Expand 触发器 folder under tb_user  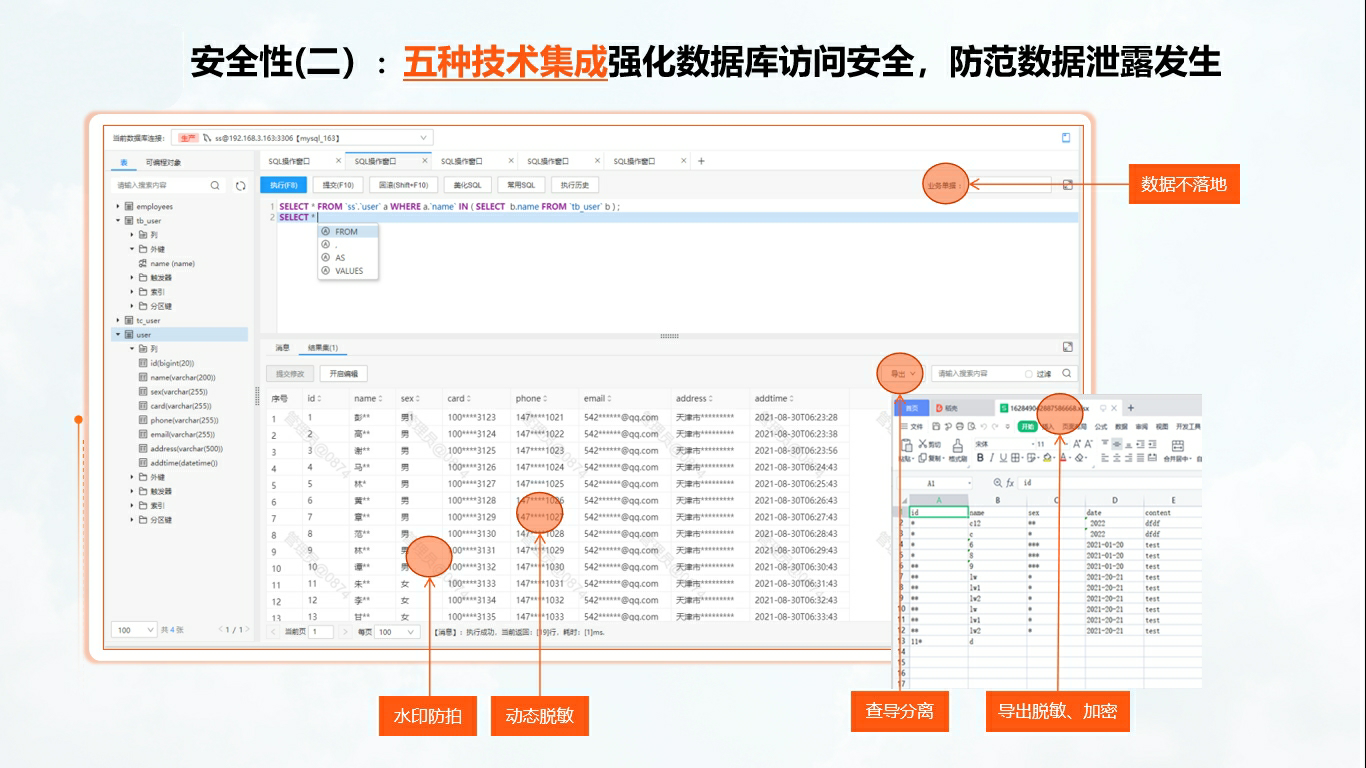coord(132,278)
